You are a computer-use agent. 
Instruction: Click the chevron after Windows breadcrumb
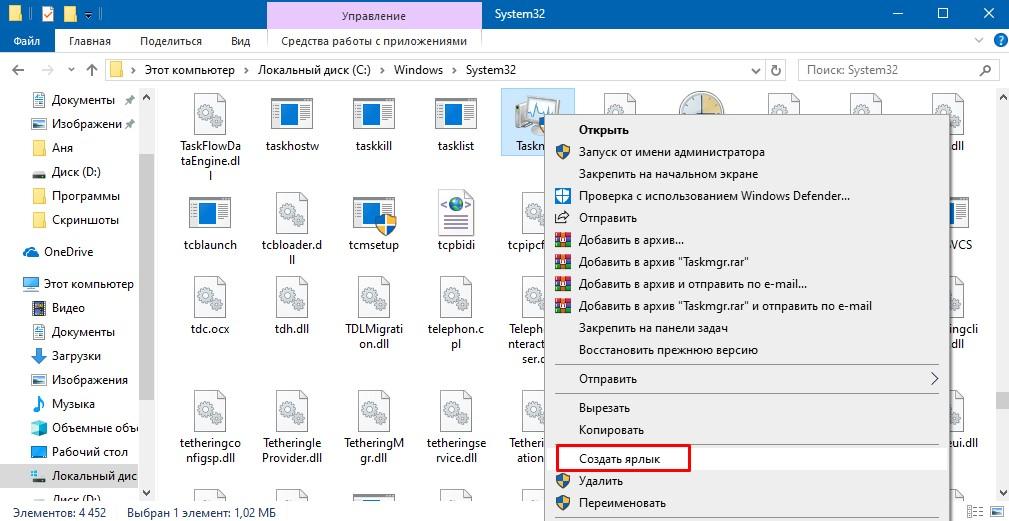[x=455, y=70]
